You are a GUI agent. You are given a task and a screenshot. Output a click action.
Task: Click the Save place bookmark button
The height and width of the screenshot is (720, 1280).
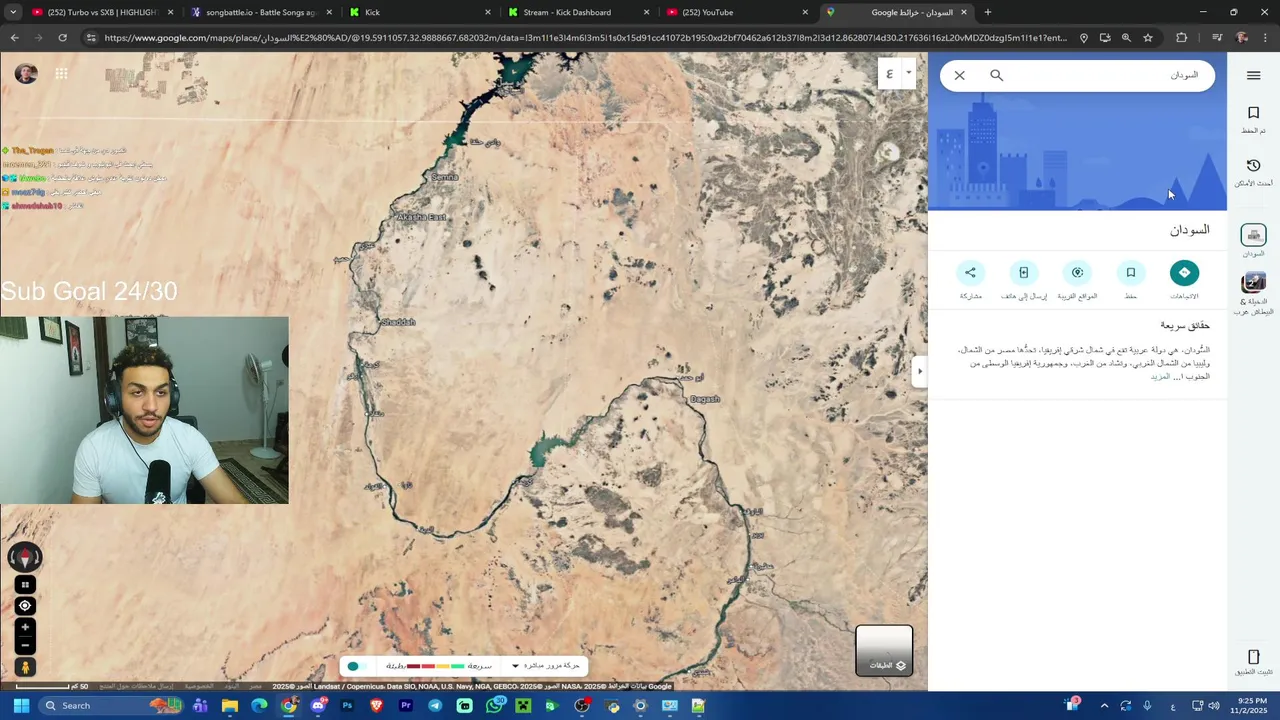(x=1131, y=272)
